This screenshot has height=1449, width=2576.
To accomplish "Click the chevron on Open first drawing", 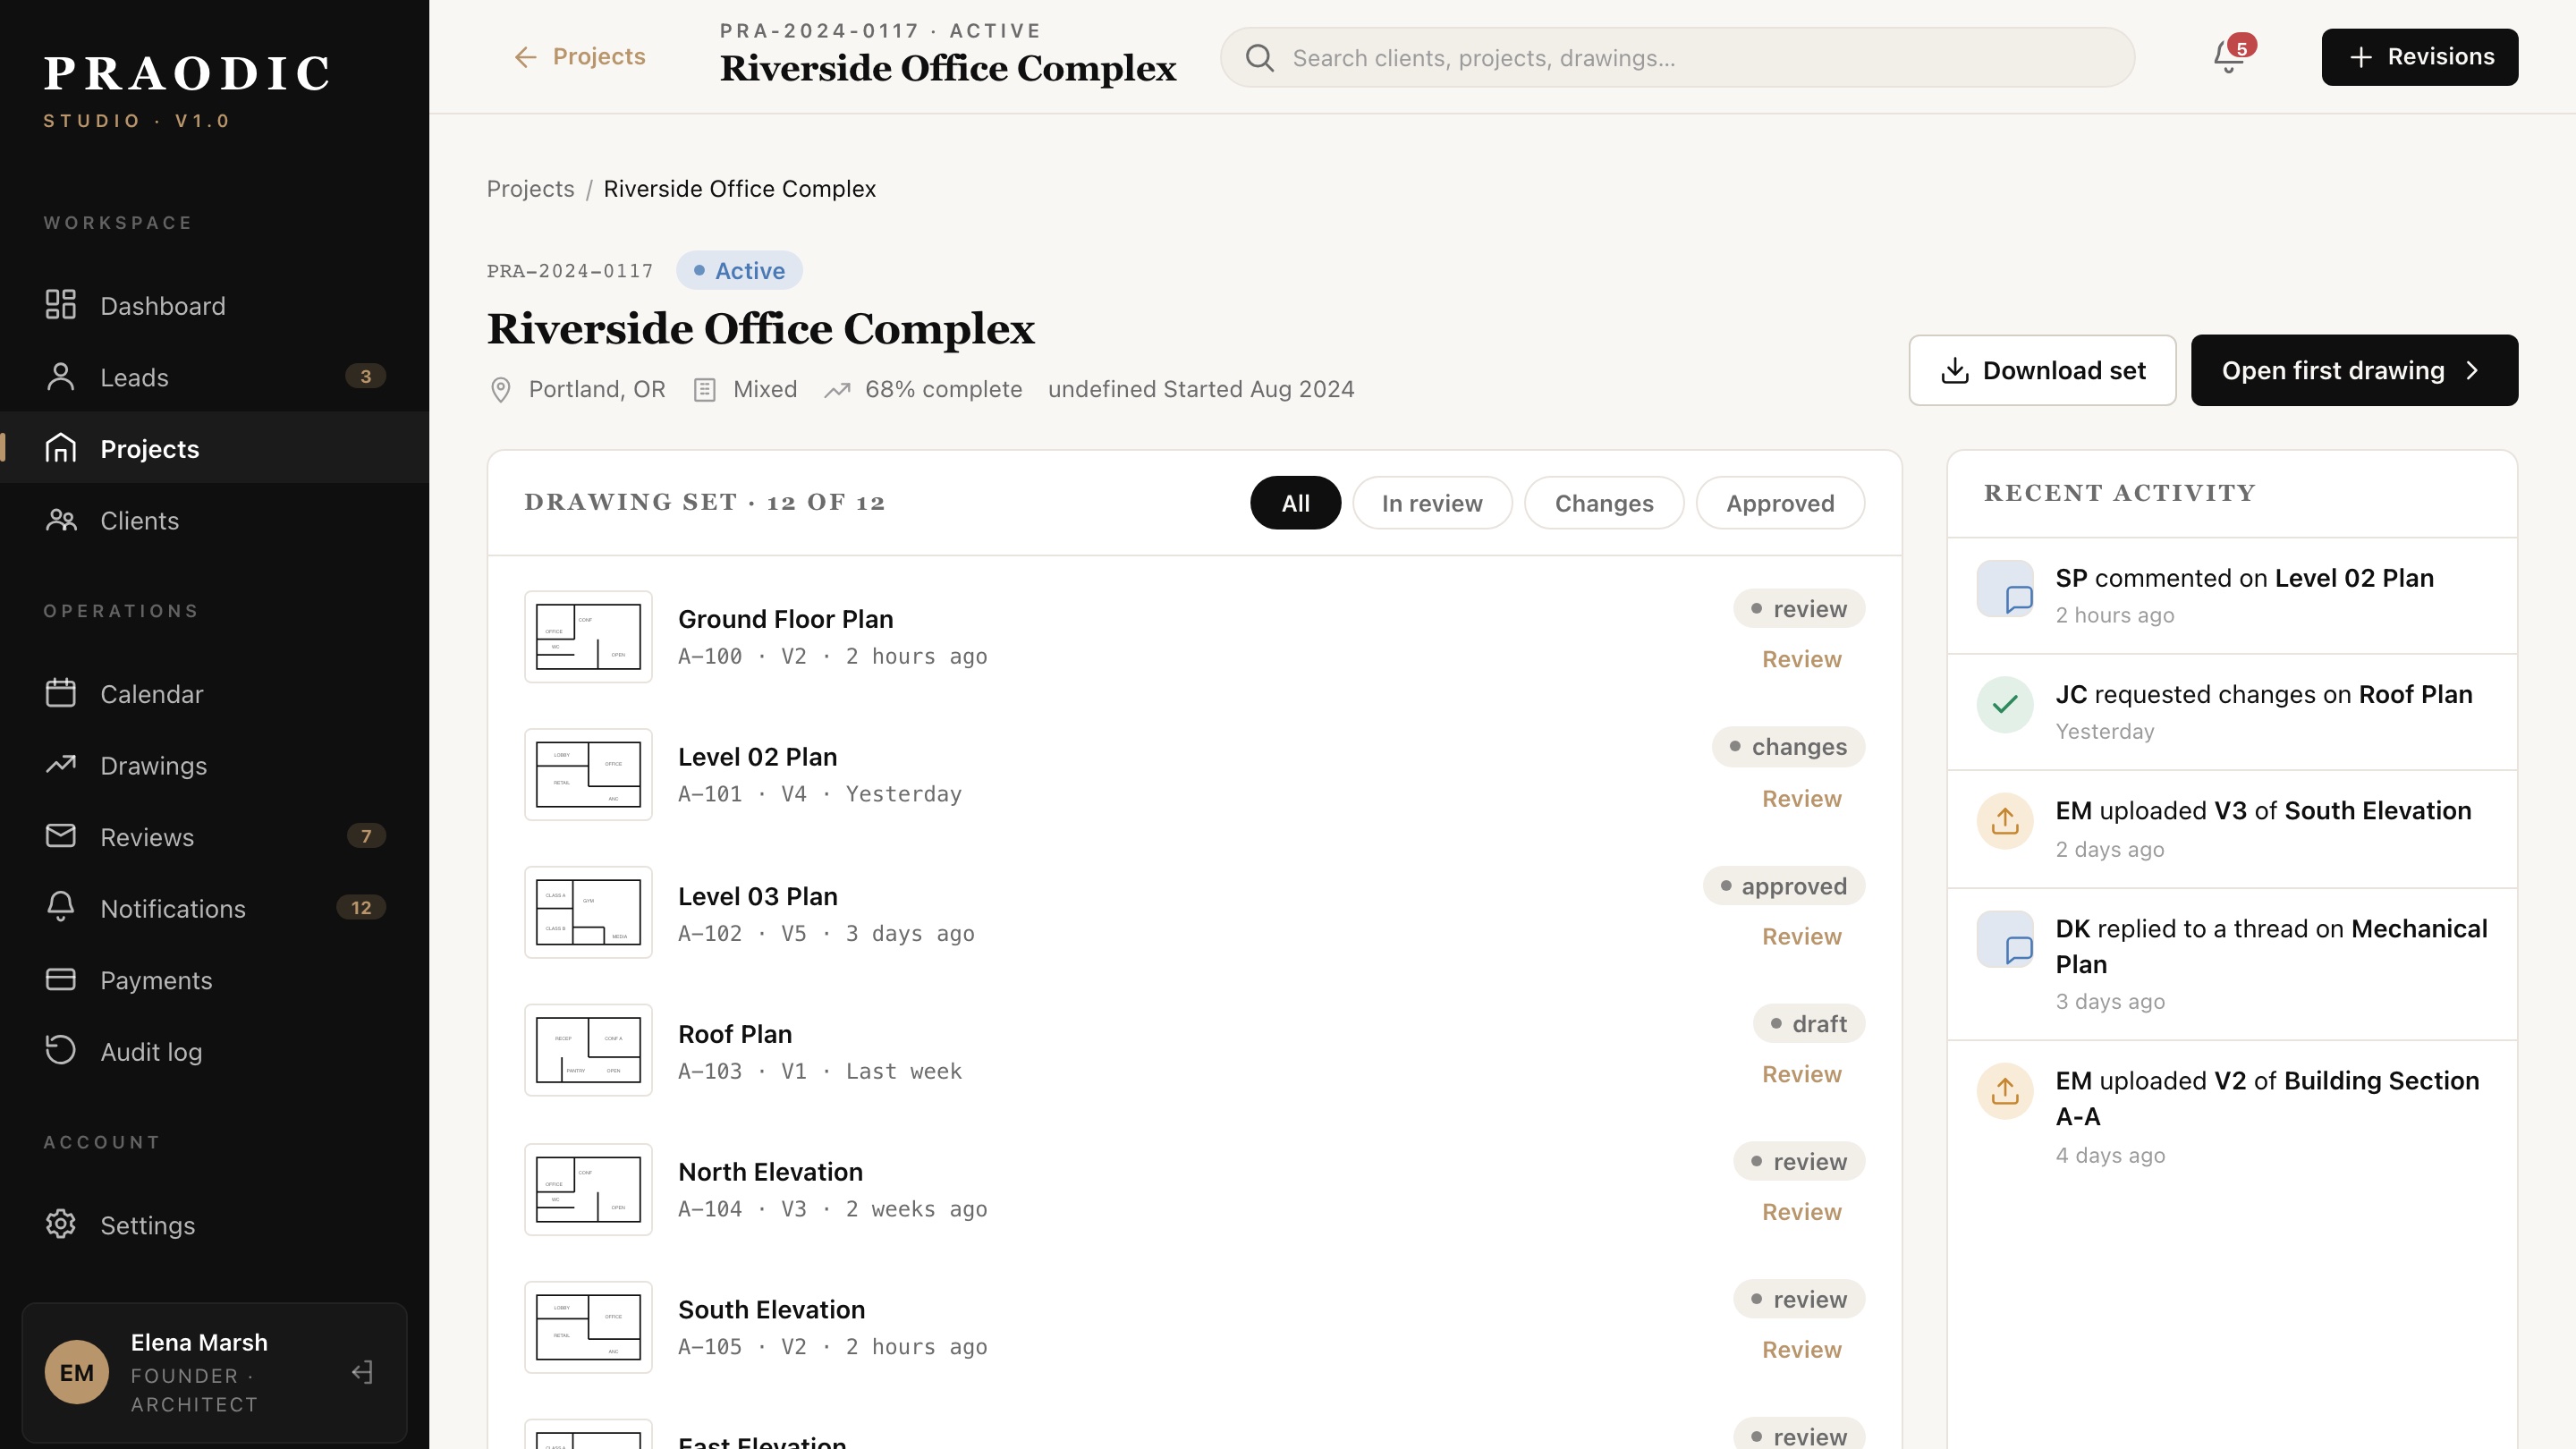I will coord(2473,371).
